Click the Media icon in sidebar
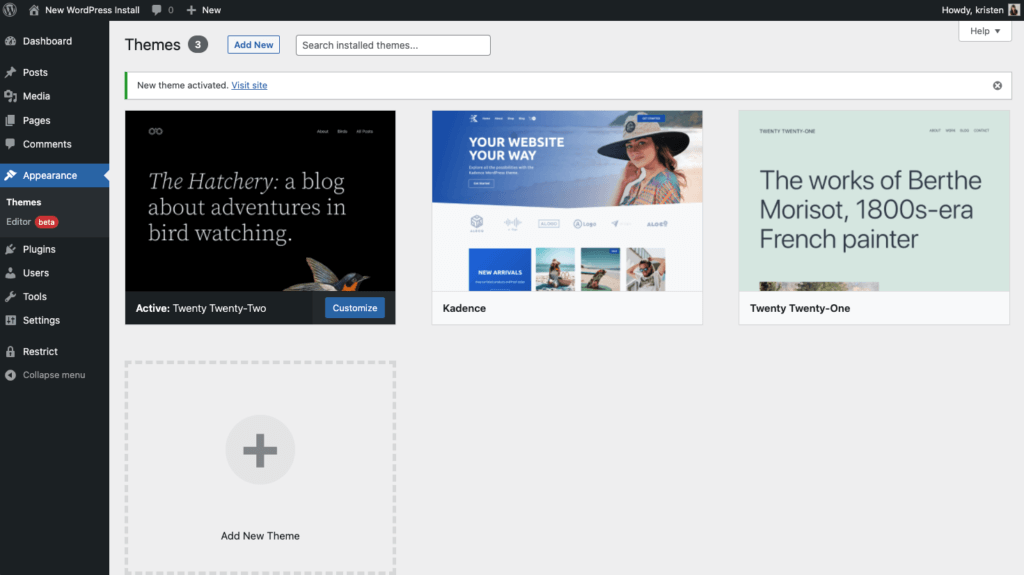 (10, 96)
